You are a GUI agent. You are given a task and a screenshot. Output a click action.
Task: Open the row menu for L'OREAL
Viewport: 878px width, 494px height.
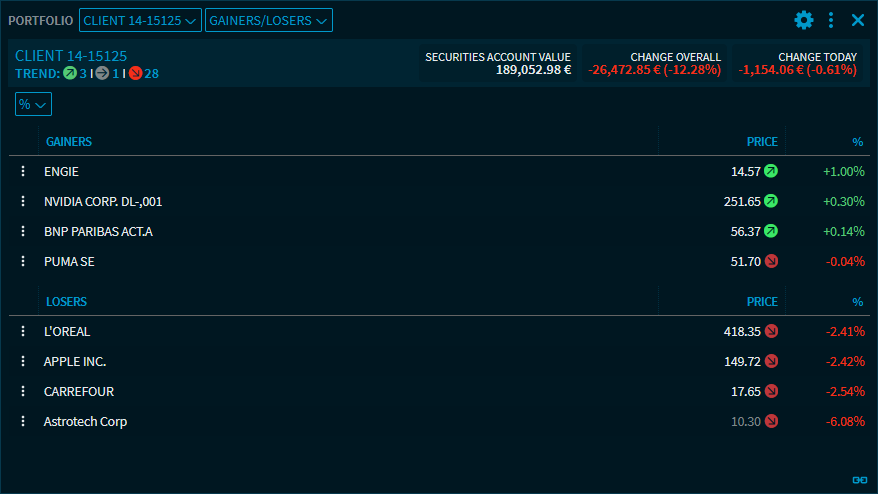23,332
